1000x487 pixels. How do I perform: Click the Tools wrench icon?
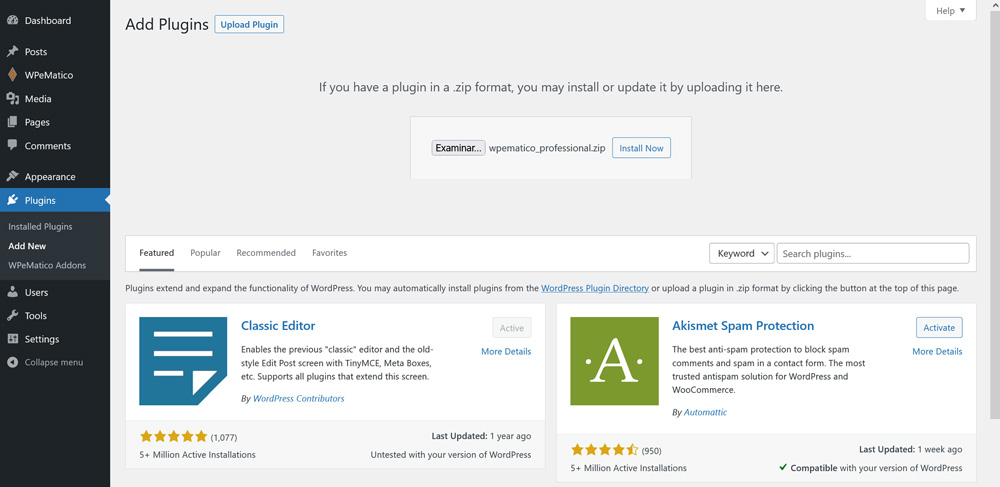(x=12, y=316)
